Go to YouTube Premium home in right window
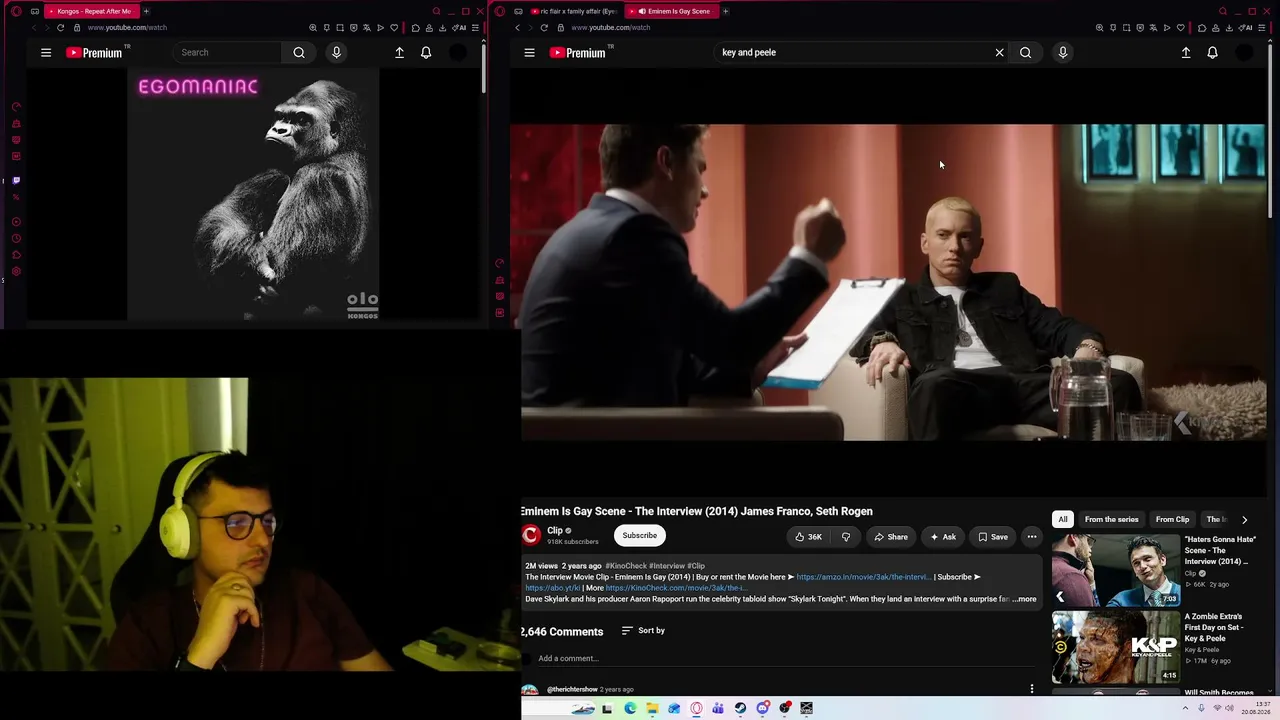 pyautogui.click(x=578, y=53)
